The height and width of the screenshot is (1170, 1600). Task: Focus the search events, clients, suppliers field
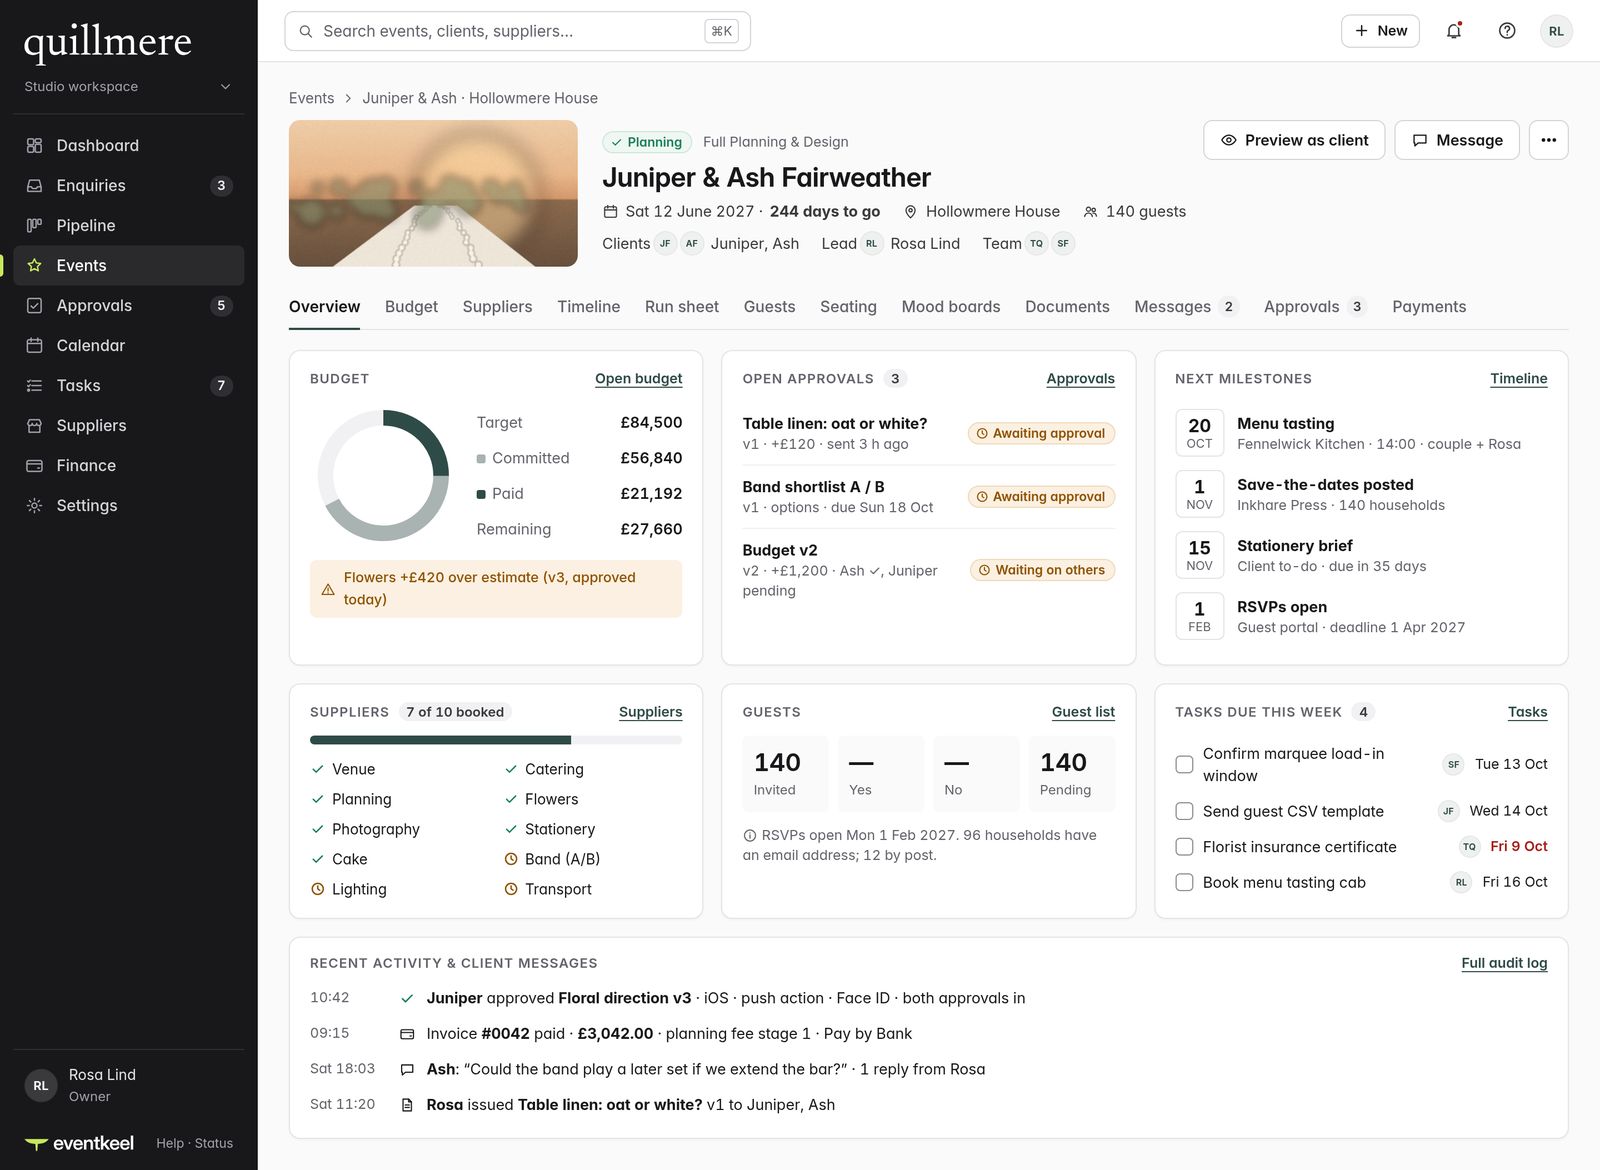pyautogui.click(x=518, y=31)
